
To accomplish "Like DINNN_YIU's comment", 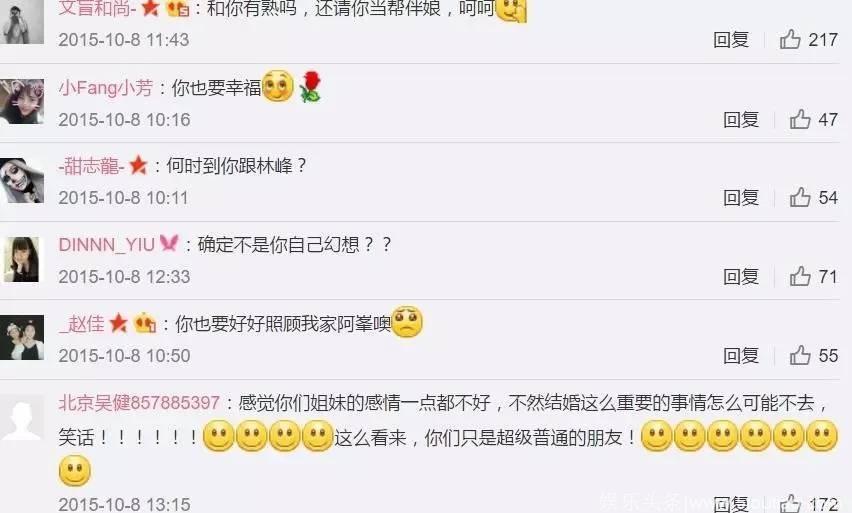I will (x=800, y=276).
